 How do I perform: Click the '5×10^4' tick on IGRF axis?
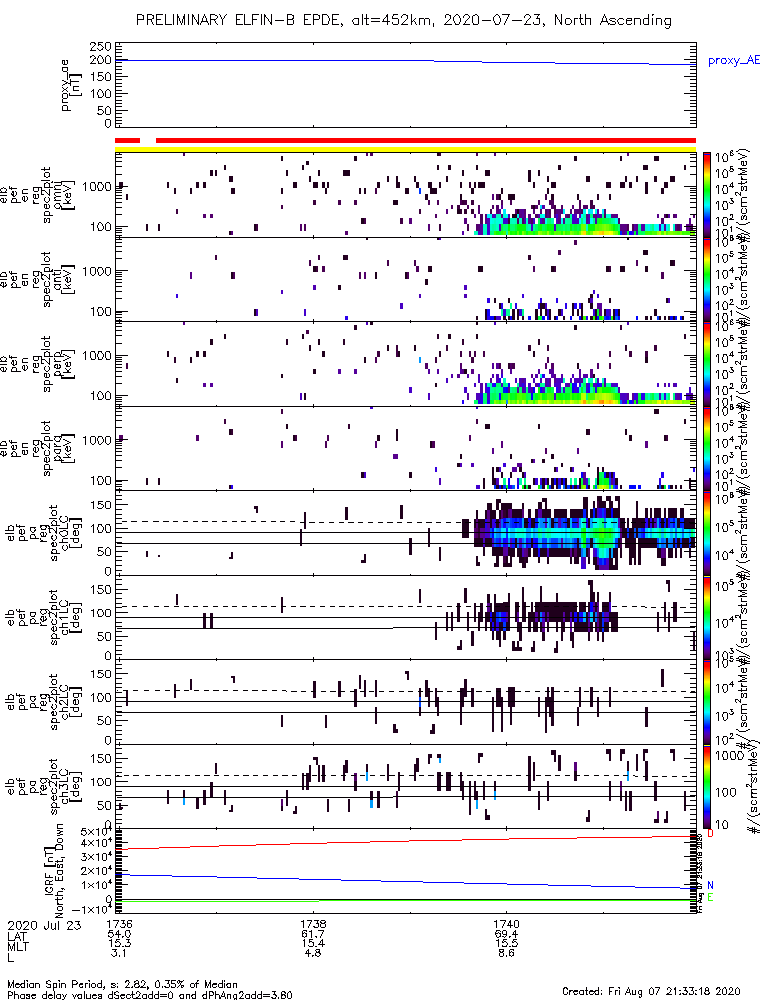(x=96, y=832)
